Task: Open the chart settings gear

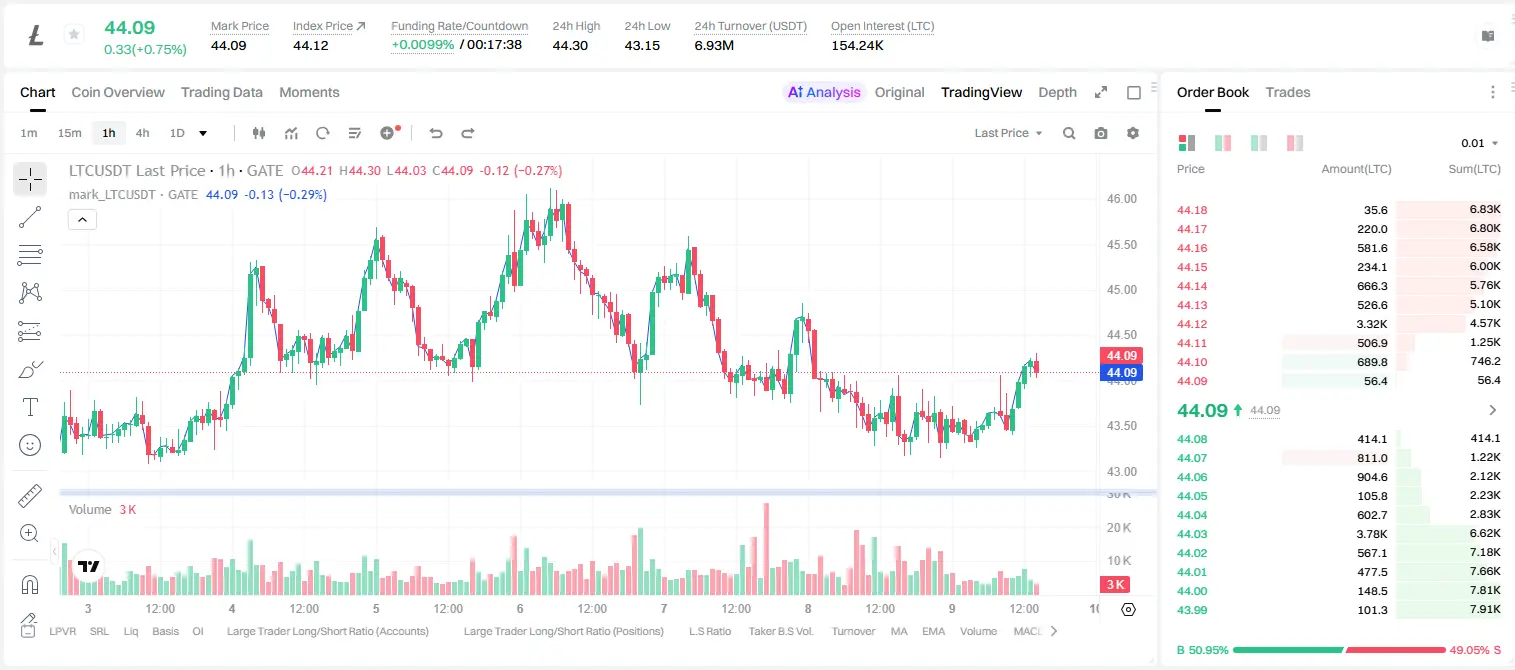Action: pos(1133,133)
